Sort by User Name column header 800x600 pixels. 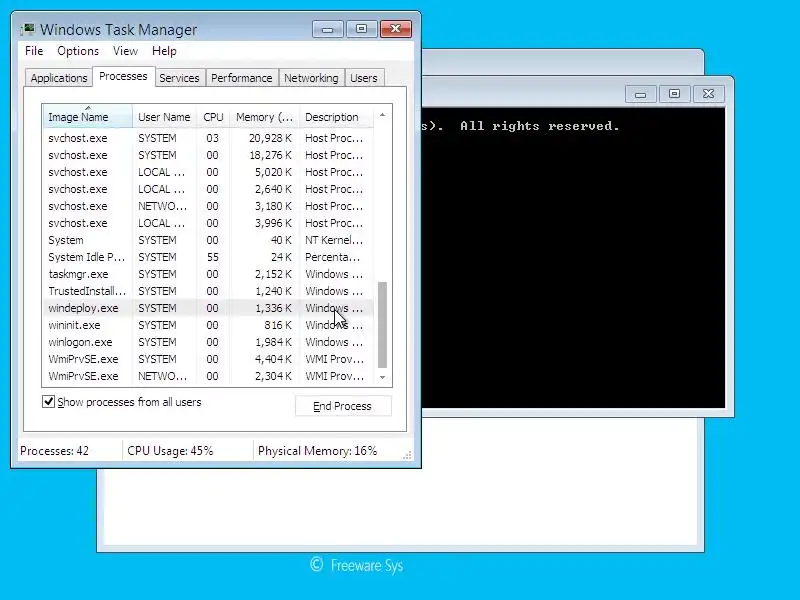click(164, 117)
